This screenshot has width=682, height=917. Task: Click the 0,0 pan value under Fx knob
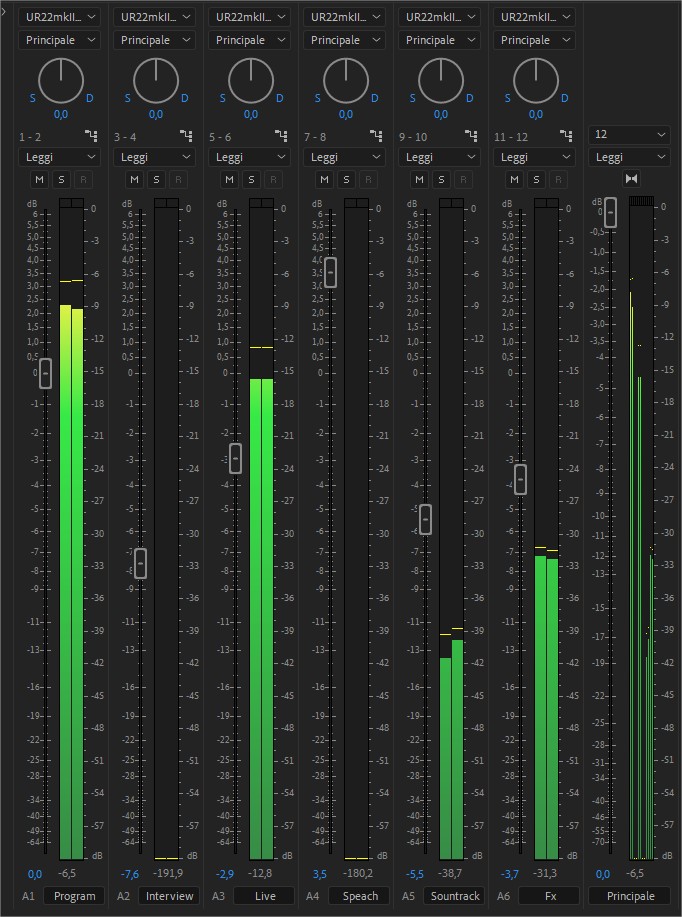[536, 114]
